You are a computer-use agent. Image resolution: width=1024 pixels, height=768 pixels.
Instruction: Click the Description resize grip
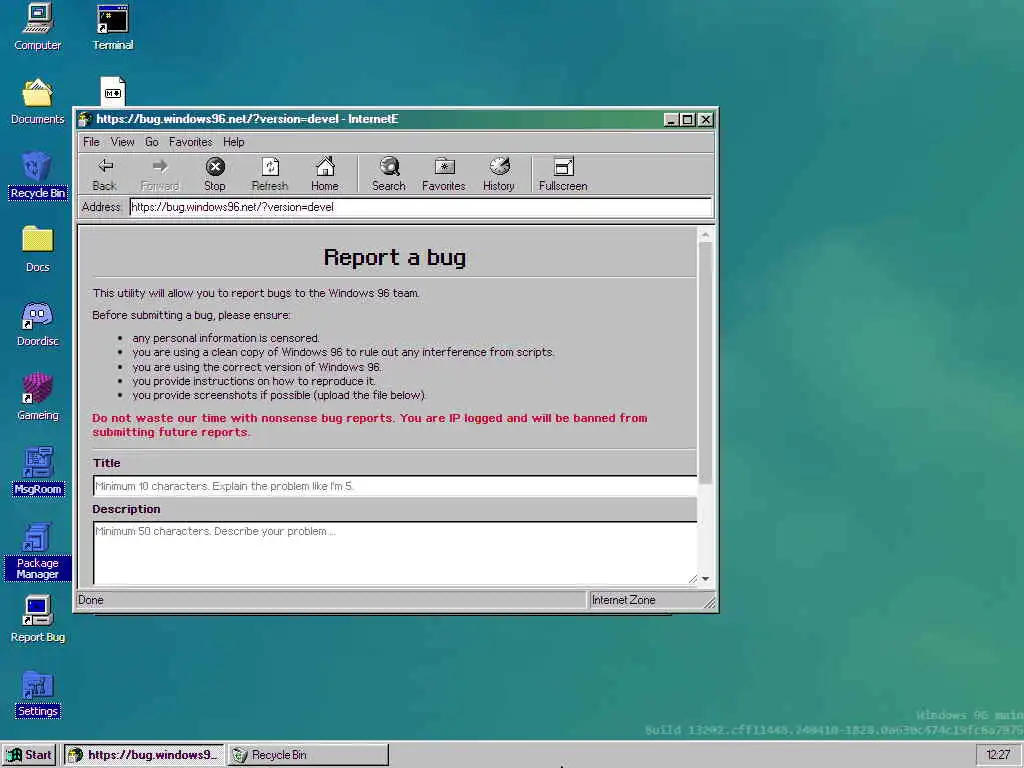click(692, 579)
